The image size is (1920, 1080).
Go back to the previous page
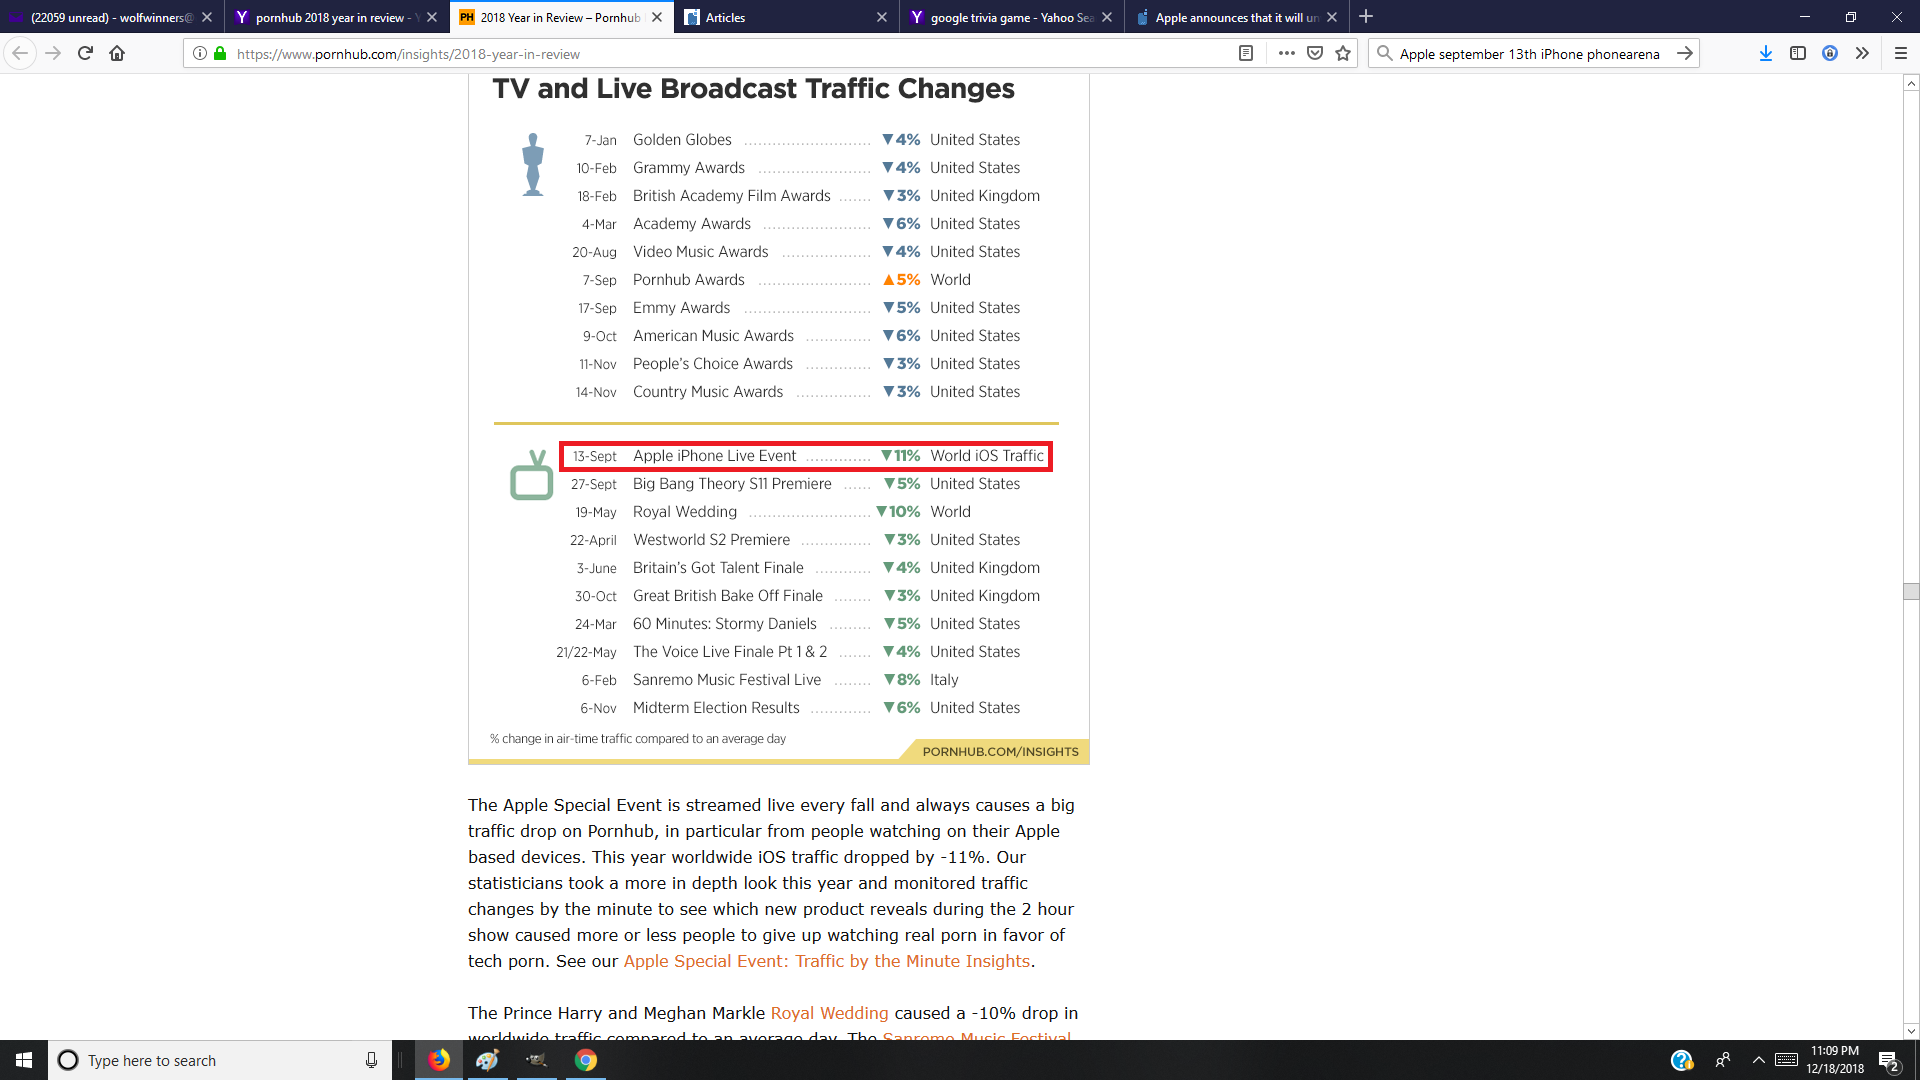[x=20, y=53]
